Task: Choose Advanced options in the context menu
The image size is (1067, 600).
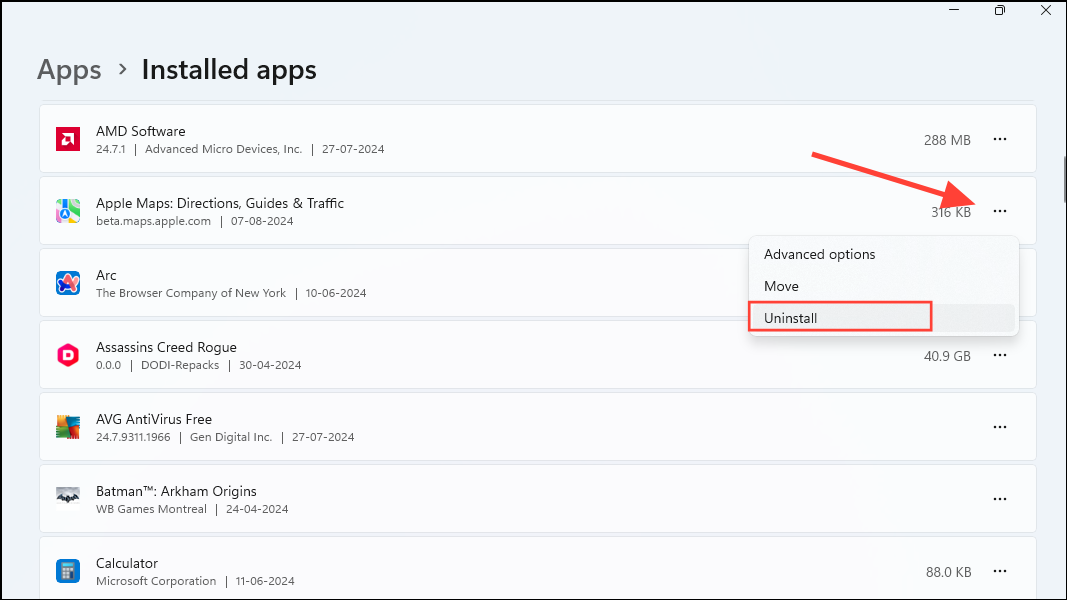Action: click(883, 254)
